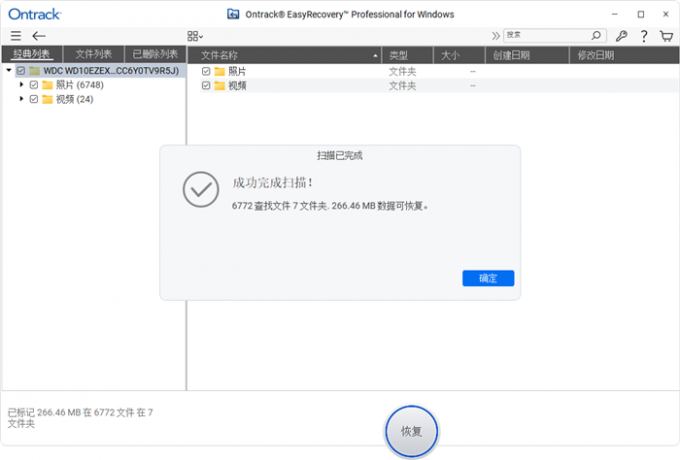Viewport: 680px width, 460px height.
Task: Toggle checkbox for 视频 row in file list
Action: pyautogui.click(x=206, y=85)
